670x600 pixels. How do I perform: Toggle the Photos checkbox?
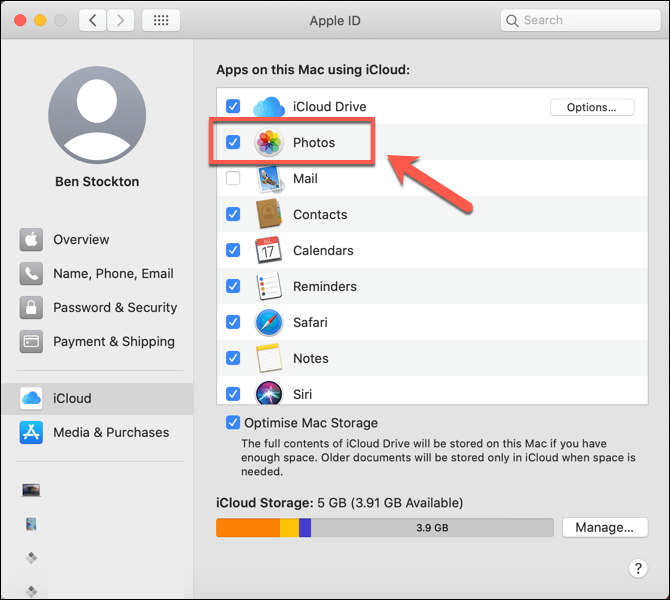233,142
